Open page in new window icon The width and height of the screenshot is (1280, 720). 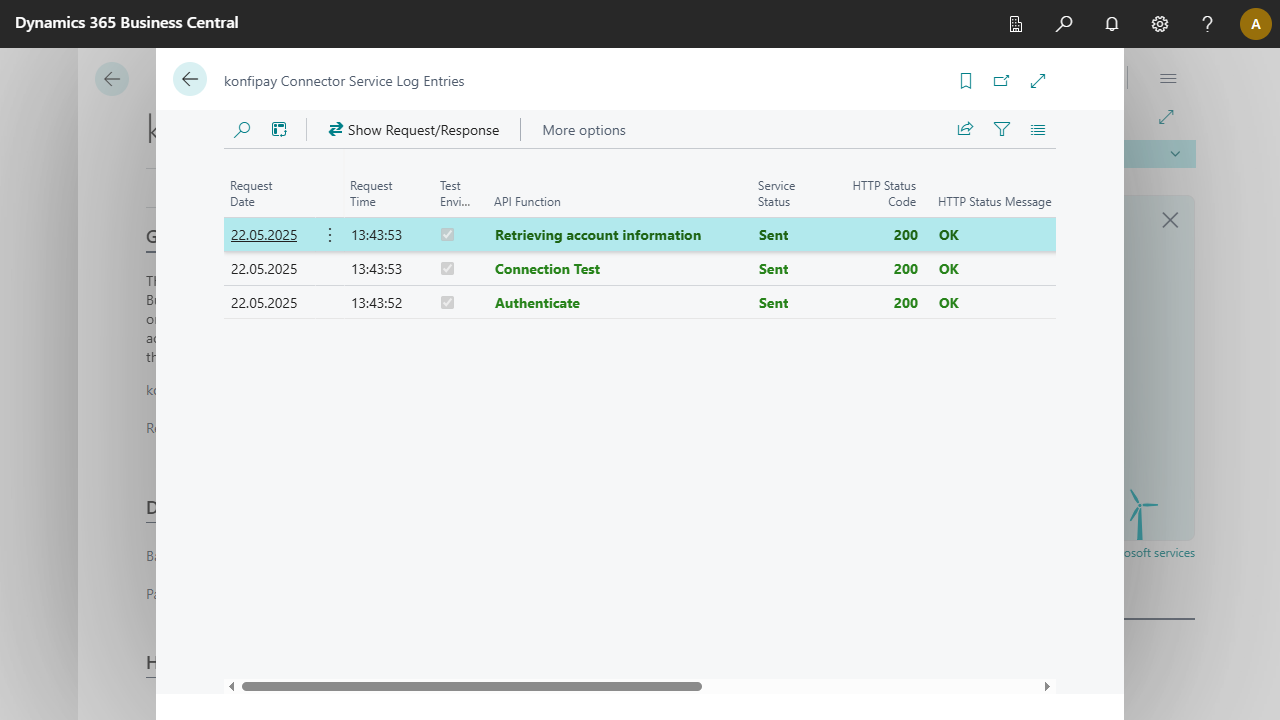(x=1001, y=81)
